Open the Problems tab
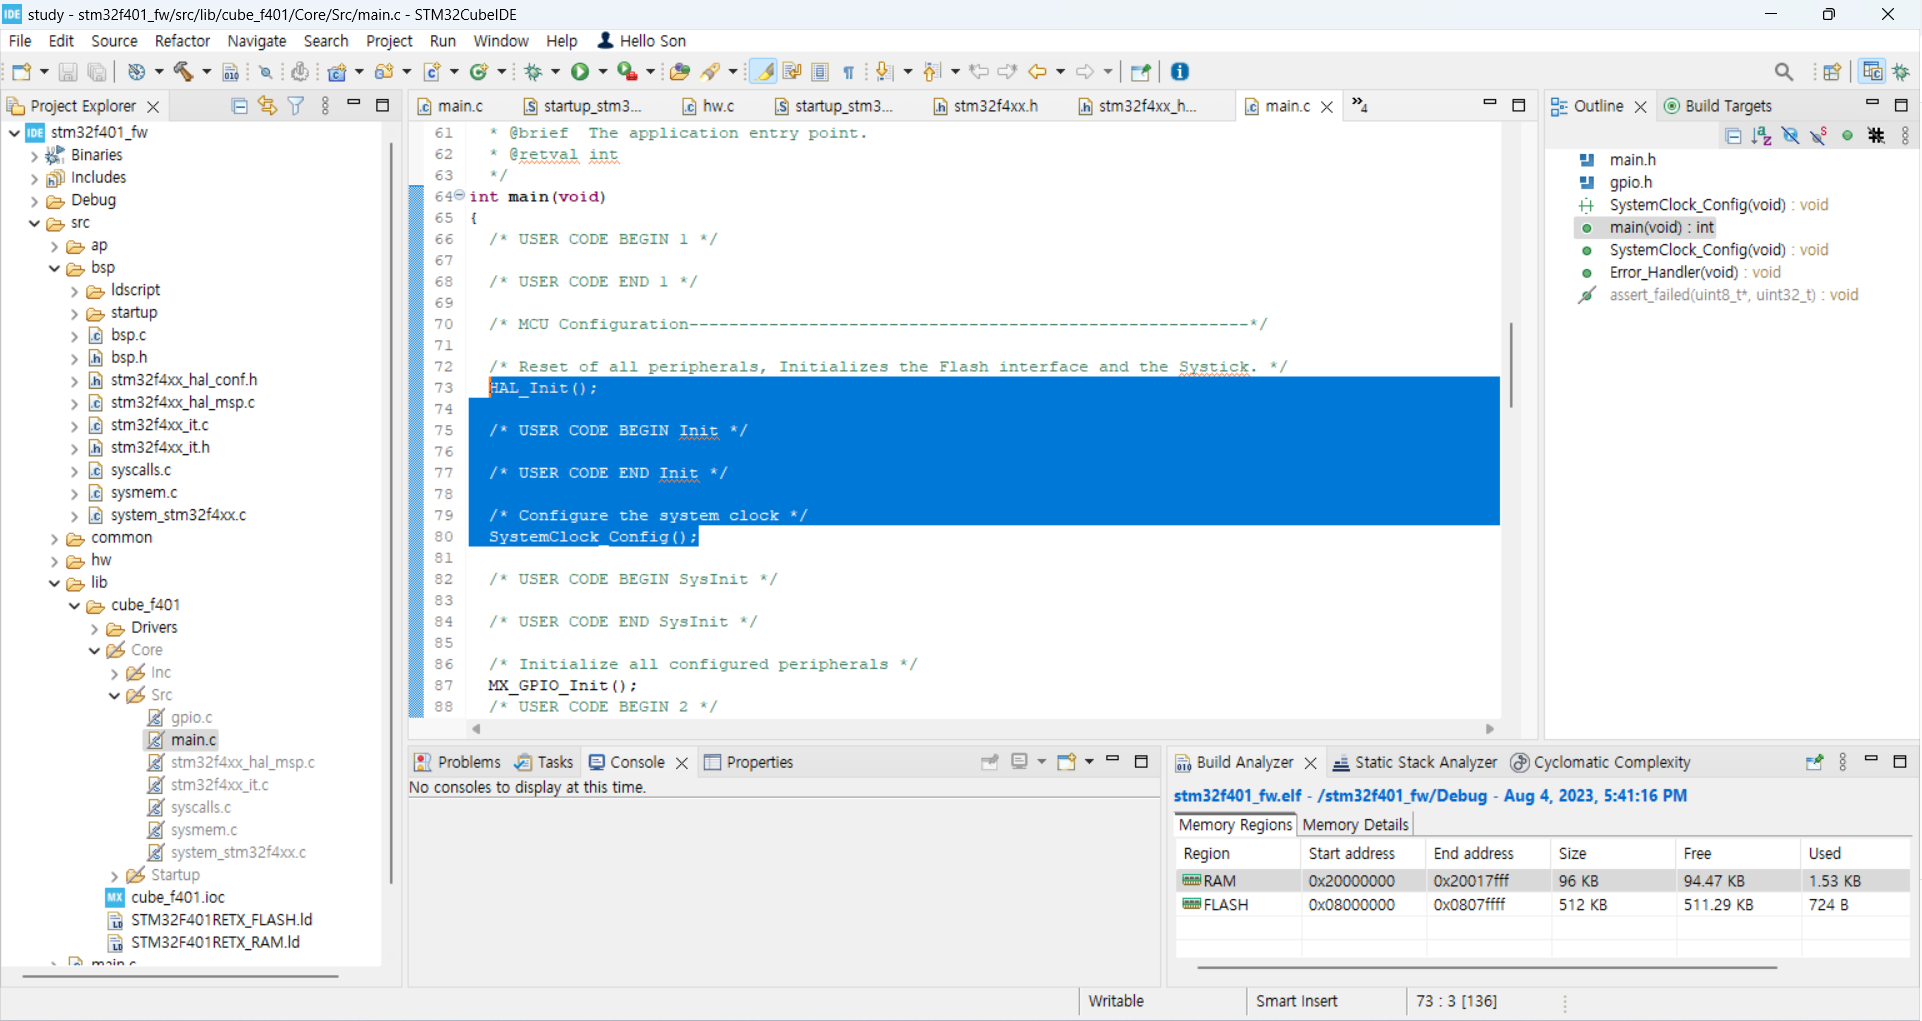Viewport: 1922px width, 1021px height. [457, 762]
